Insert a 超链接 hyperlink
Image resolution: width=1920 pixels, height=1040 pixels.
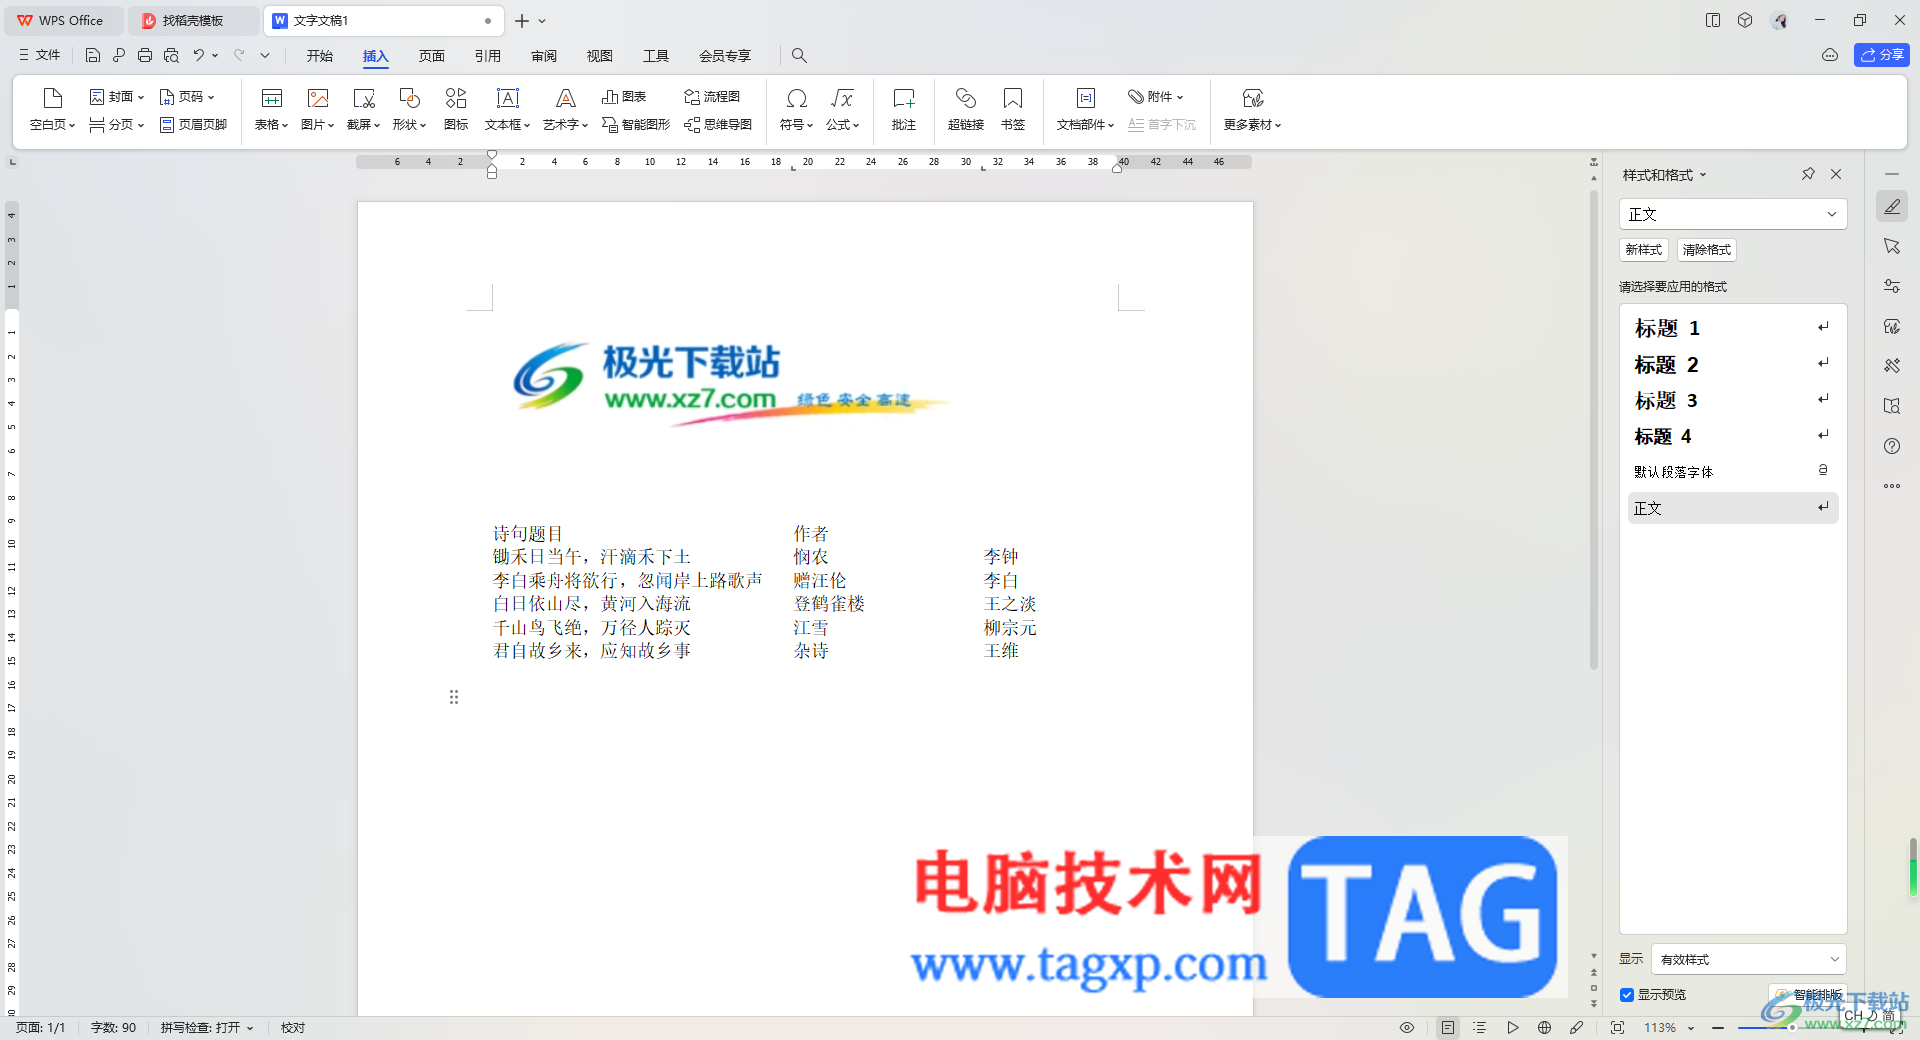coord(966,109)
